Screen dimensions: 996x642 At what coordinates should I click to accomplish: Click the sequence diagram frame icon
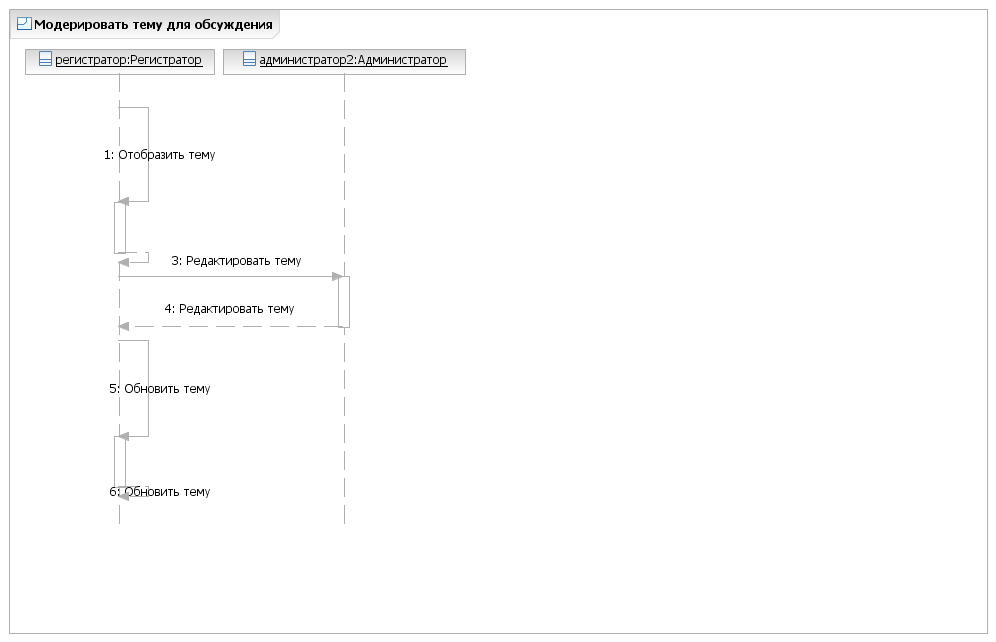pos(24,24)
